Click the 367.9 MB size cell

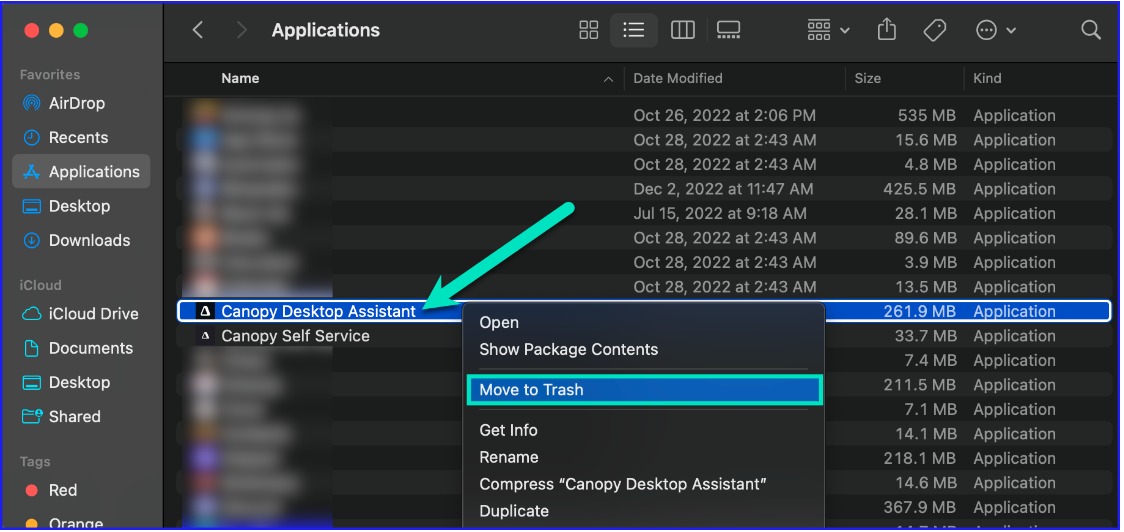[919, 507]
